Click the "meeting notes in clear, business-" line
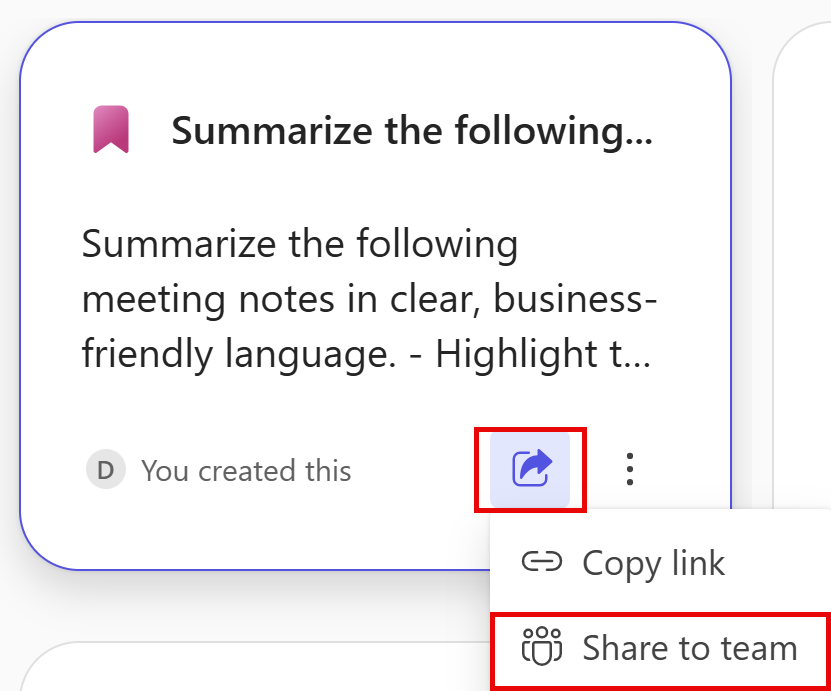 [x=369, y=299]
